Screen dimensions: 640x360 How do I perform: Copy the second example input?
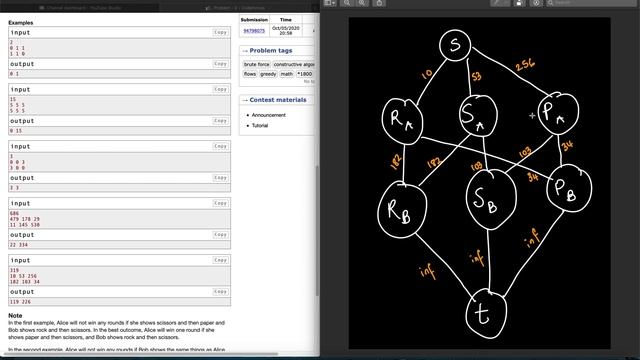click(x=220, y=89)
